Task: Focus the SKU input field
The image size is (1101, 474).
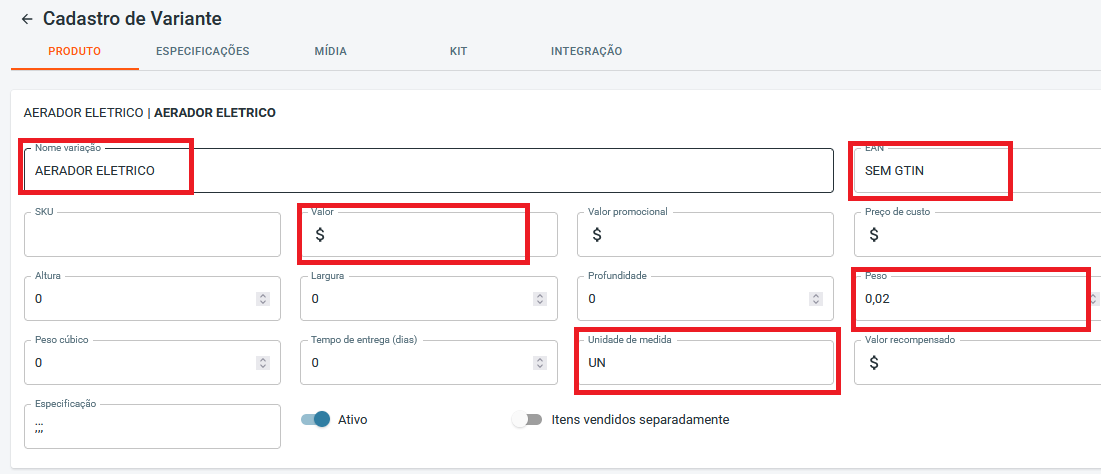Action: [152, 235]
